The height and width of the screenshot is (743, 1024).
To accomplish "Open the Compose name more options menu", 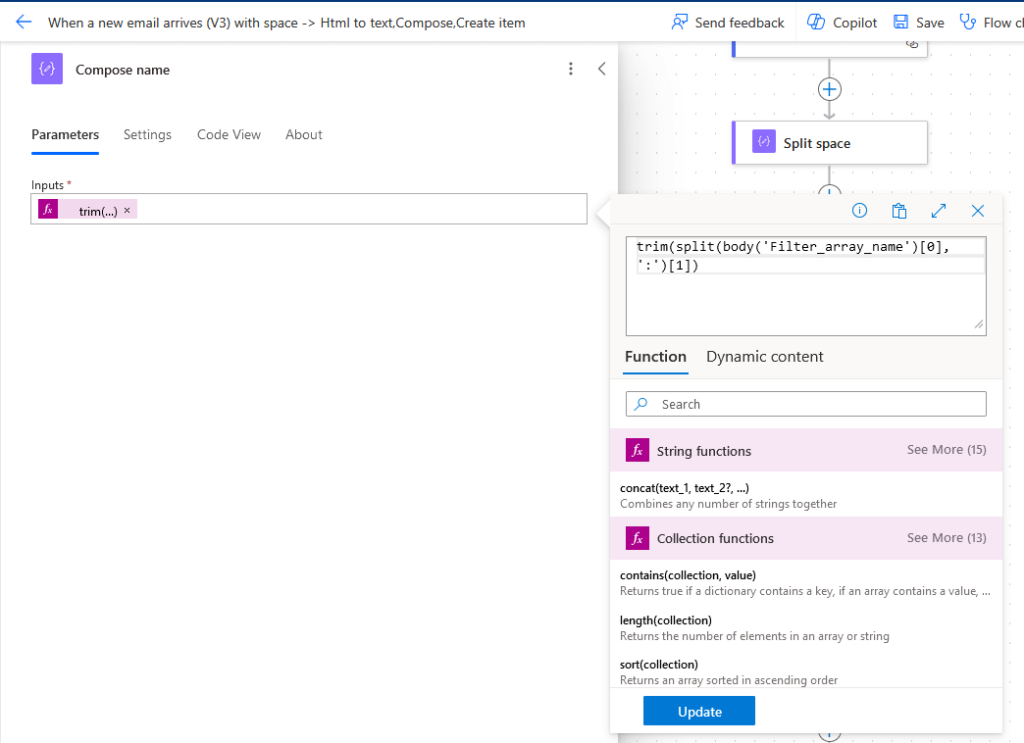I will point(571,69).
